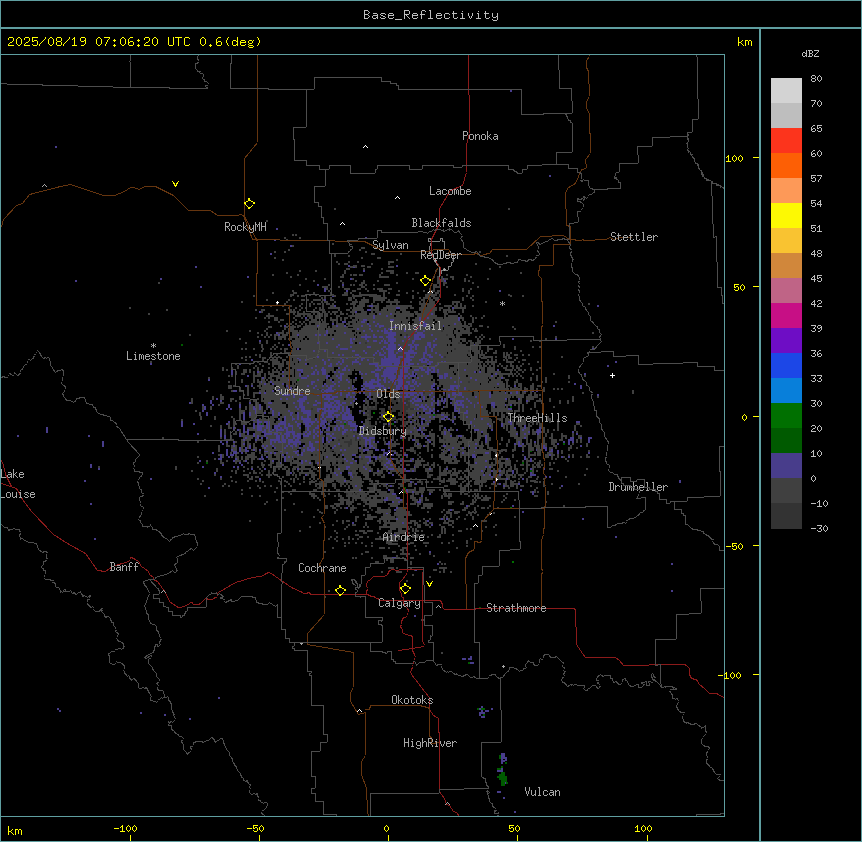Select the gray 65-70 dBZ swatch
Viewport: 862px width, 842px height.
point(786,115)
